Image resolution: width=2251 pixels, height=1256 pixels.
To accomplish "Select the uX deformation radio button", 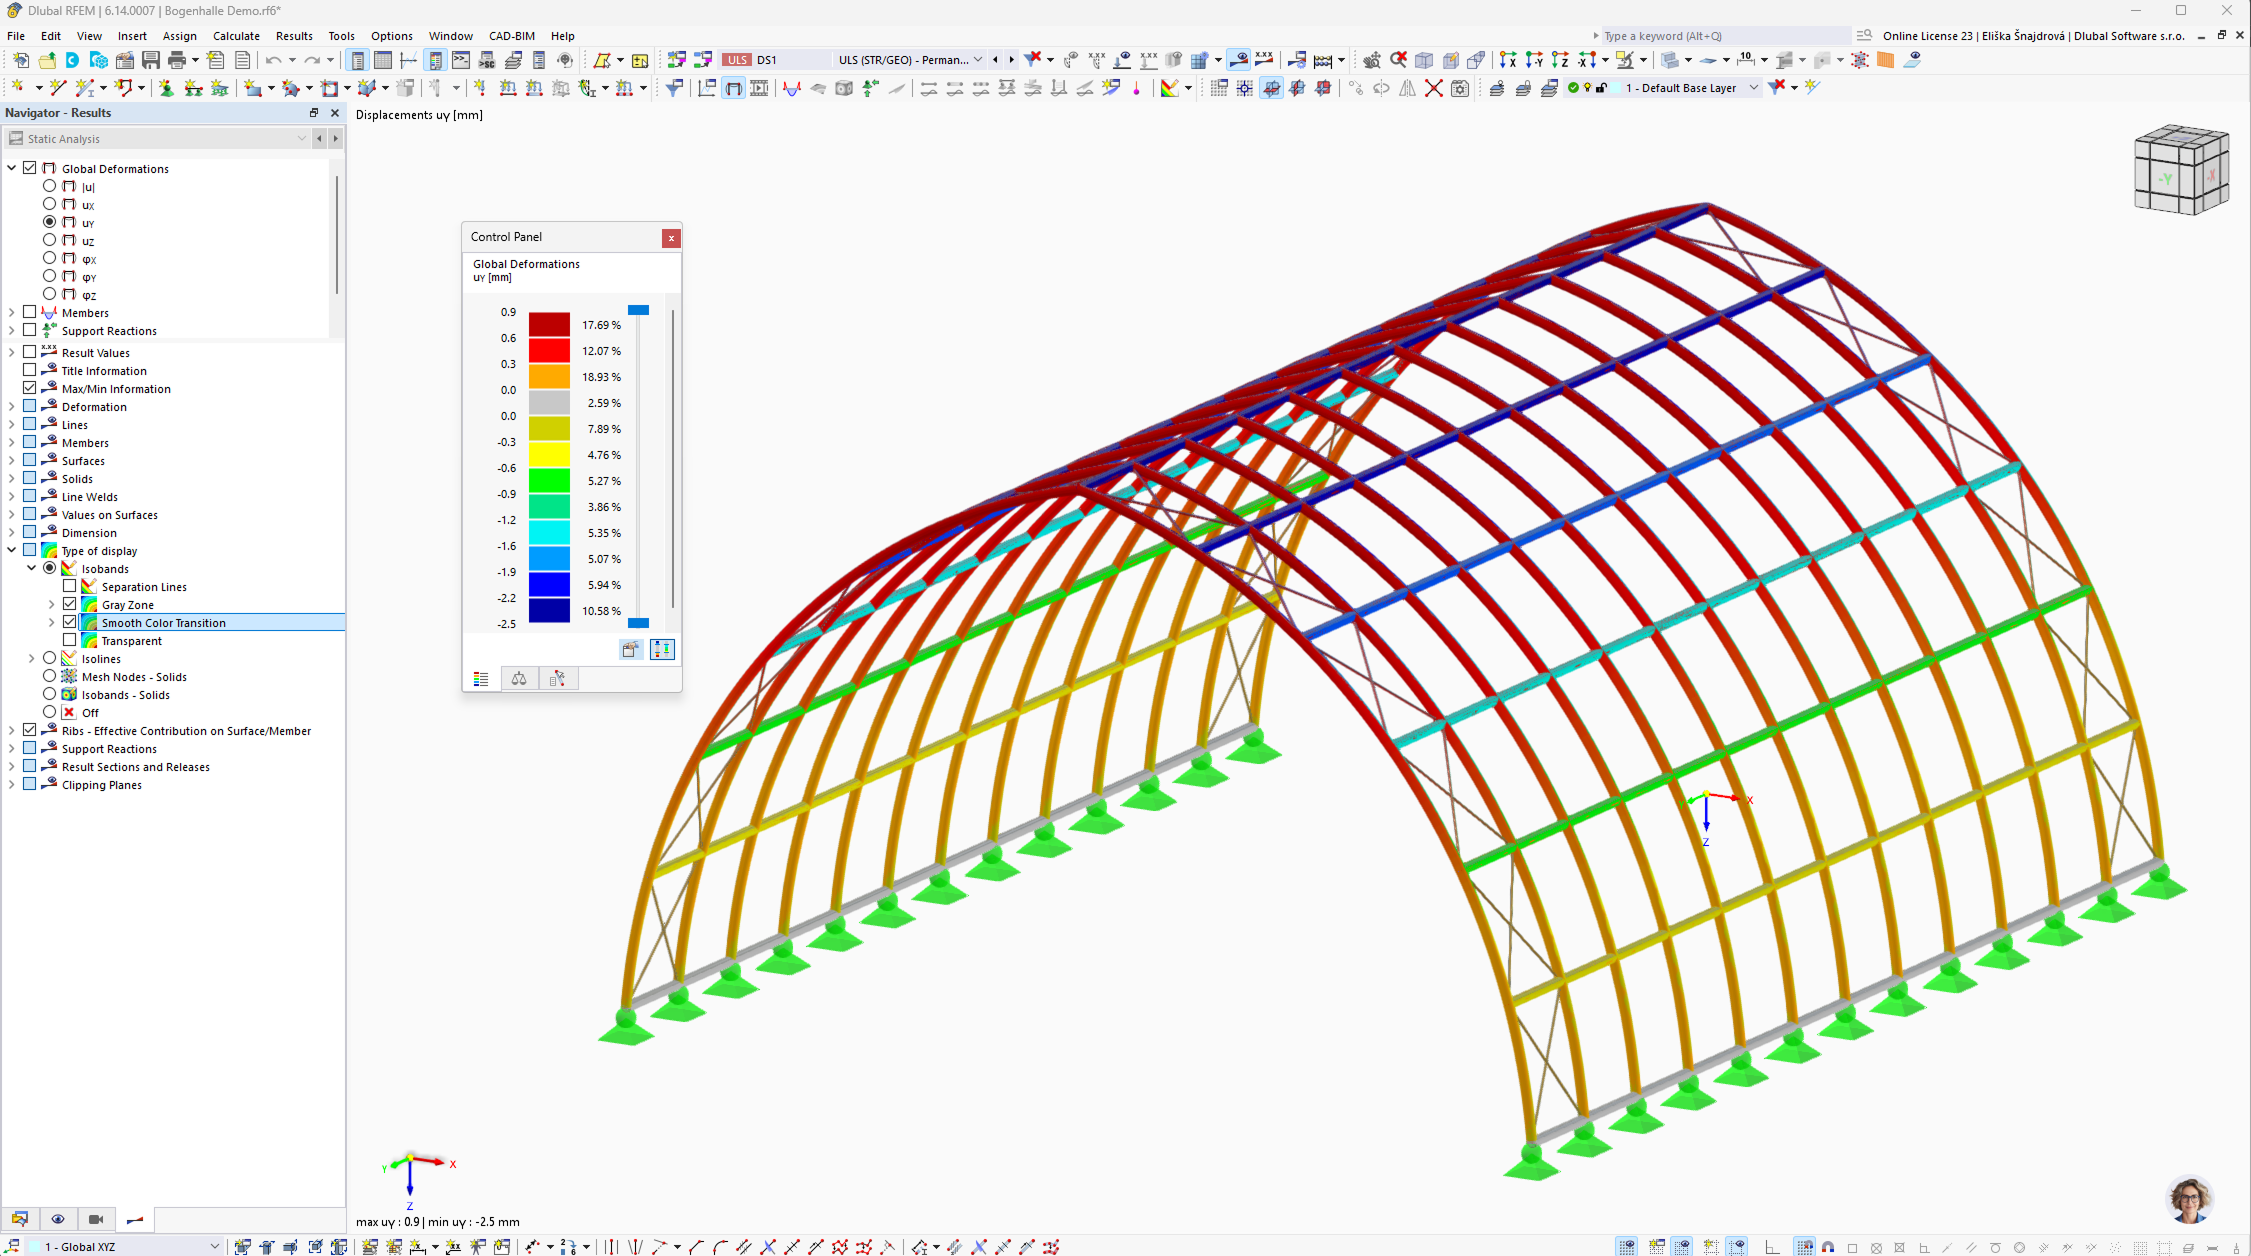I will pyautogui.click(x=49, y=204).
